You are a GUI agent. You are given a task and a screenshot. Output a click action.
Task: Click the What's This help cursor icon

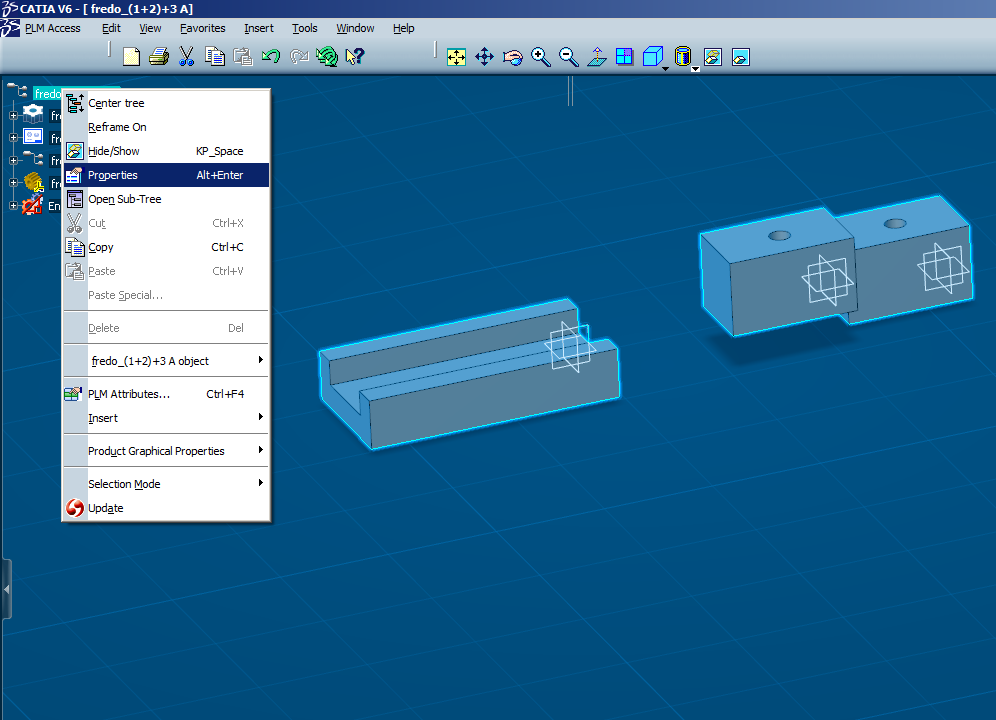(x=354, y=57)
